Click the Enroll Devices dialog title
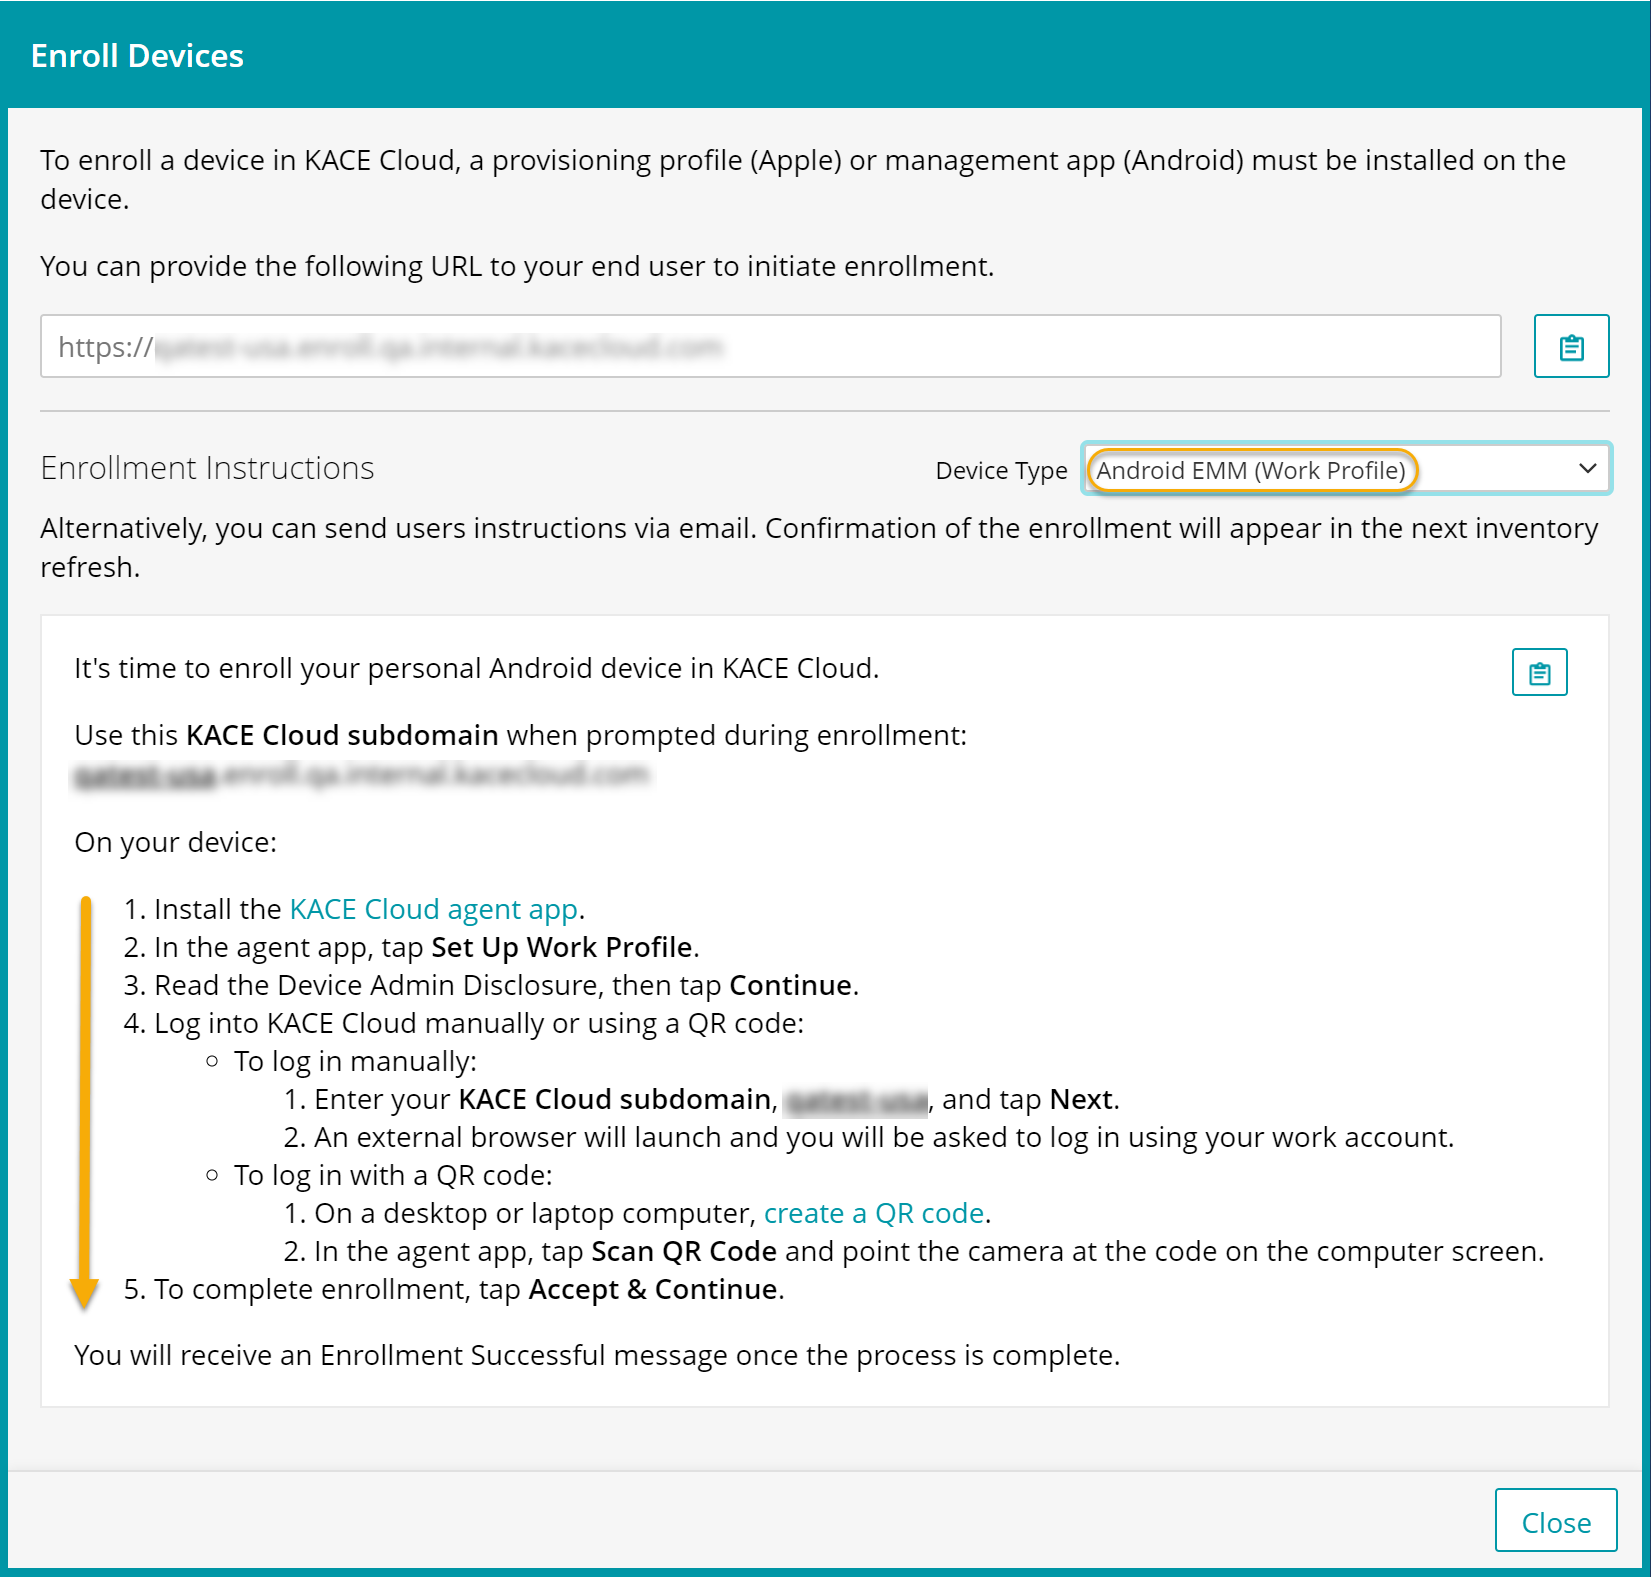 click(137, 56)
